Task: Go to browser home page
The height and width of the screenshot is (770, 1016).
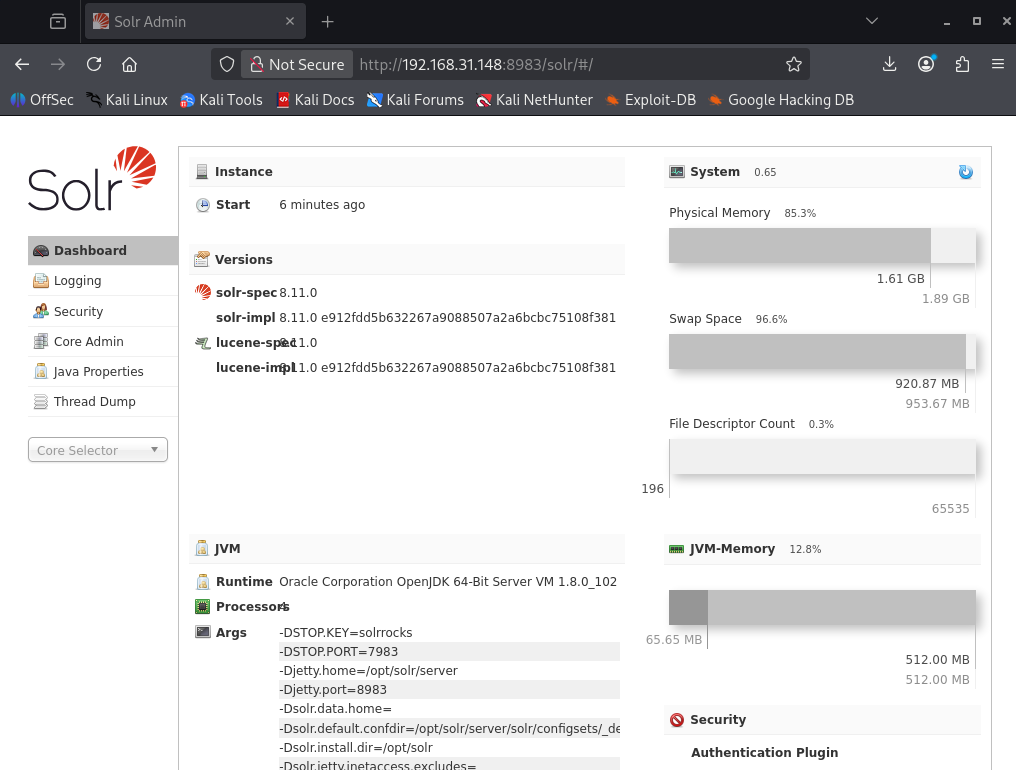Action: click(129, 64)
